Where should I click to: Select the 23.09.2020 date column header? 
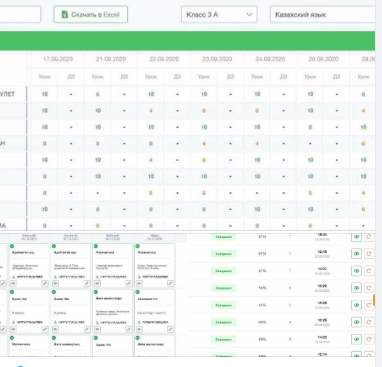click(x=217, y=59)
